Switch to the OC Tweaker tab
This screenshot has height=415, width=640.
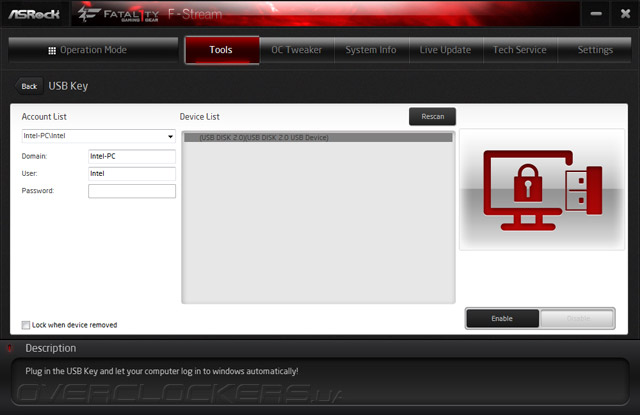pyautogui.click(x=297, y=50)
